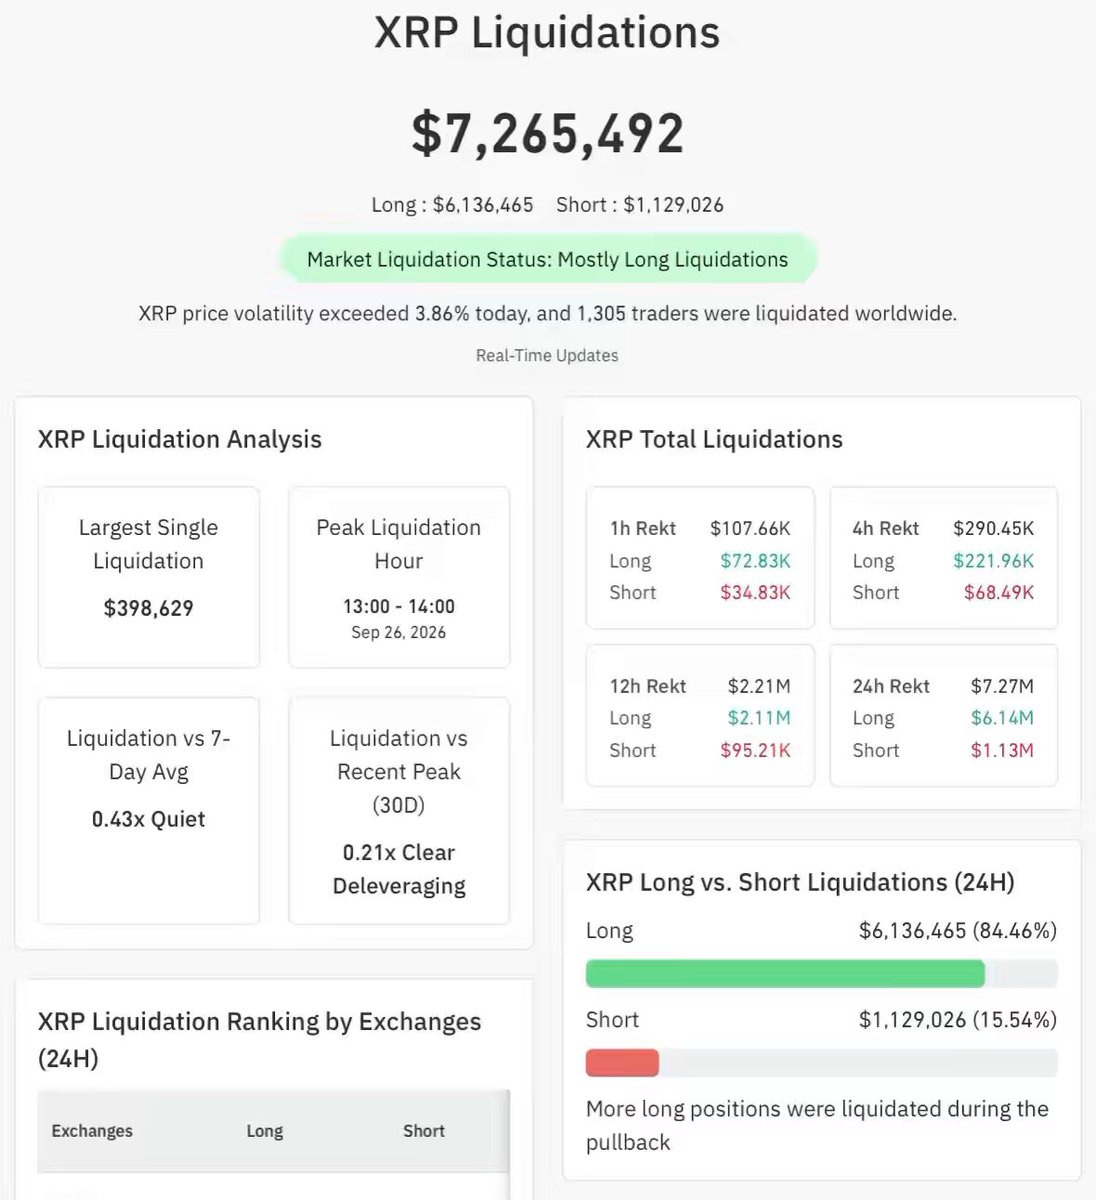
Task: Click the Market Liquidation Status badge
Action: pyautogui.click(x=547, y=260)
